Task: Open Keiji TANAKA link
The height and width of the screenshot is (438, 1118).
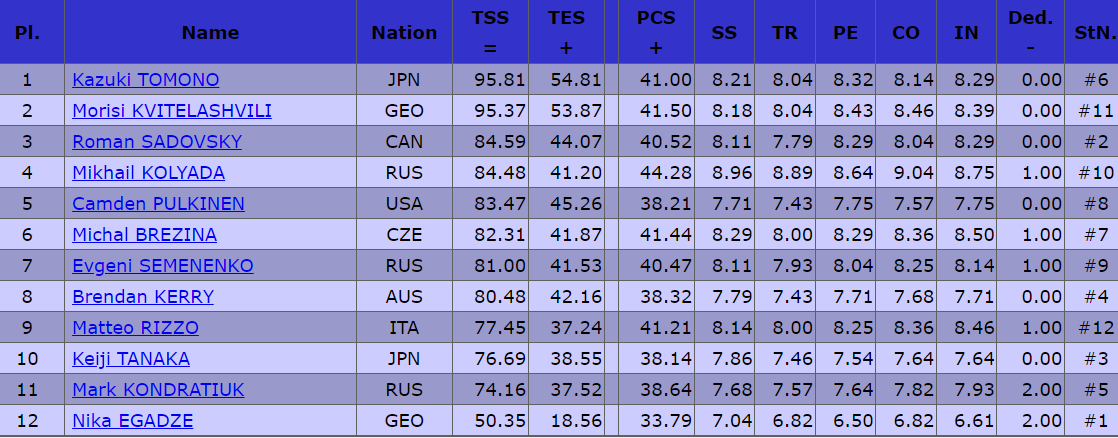Action: (x=130, y=359)
